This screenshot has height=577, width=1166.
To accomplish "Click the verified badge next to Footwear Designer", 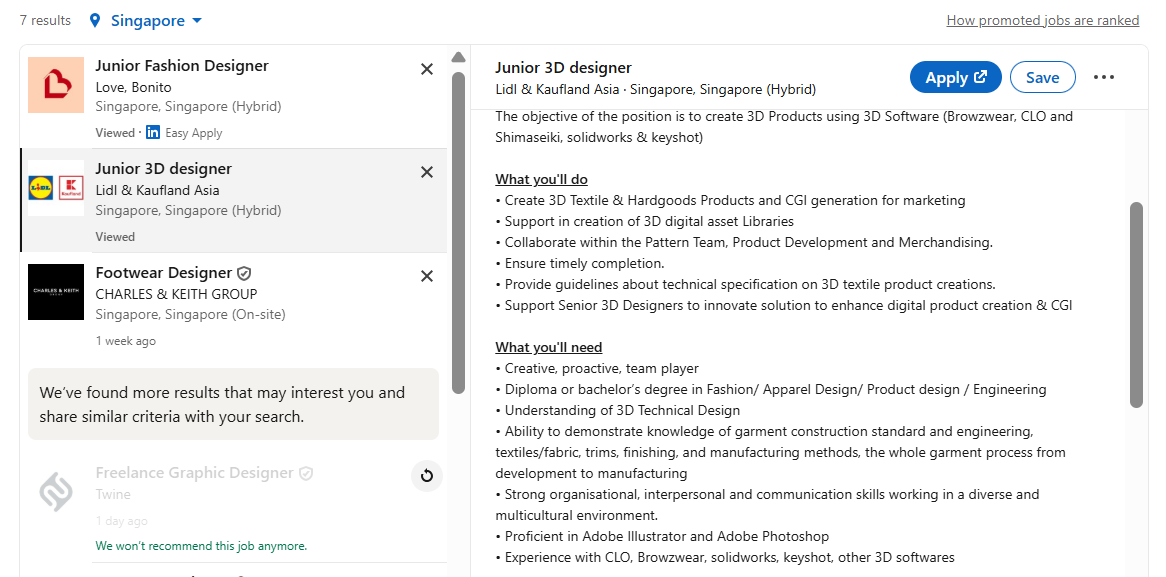I will 243,272.
